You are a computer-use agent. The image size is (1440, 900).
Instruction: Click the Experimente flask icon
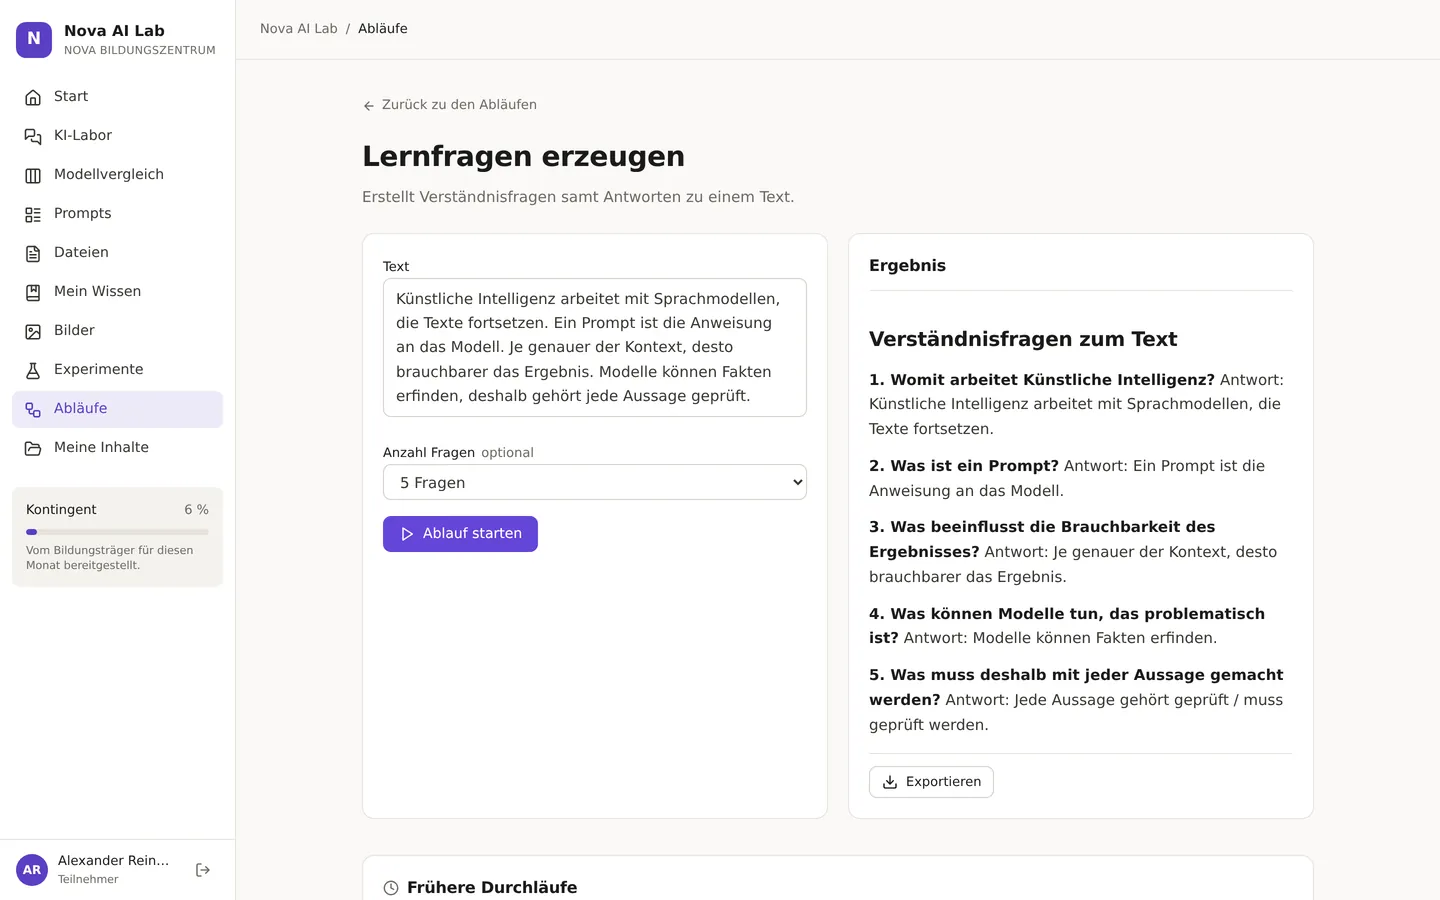33,370
